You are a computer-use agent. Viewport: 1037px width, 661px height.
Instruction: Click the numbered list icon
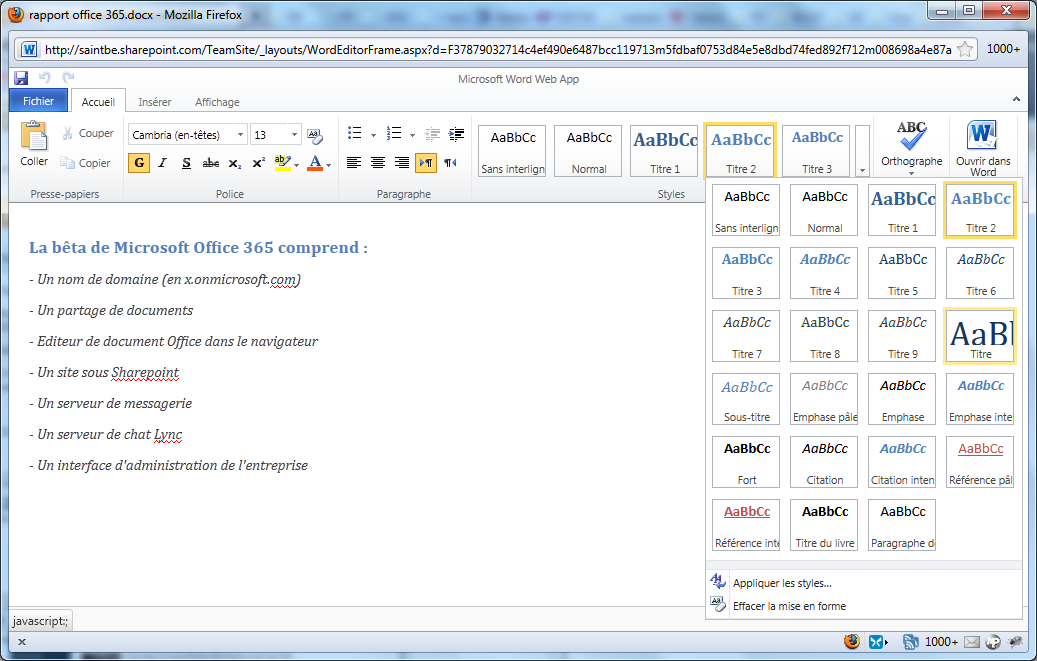click(394, 134)
